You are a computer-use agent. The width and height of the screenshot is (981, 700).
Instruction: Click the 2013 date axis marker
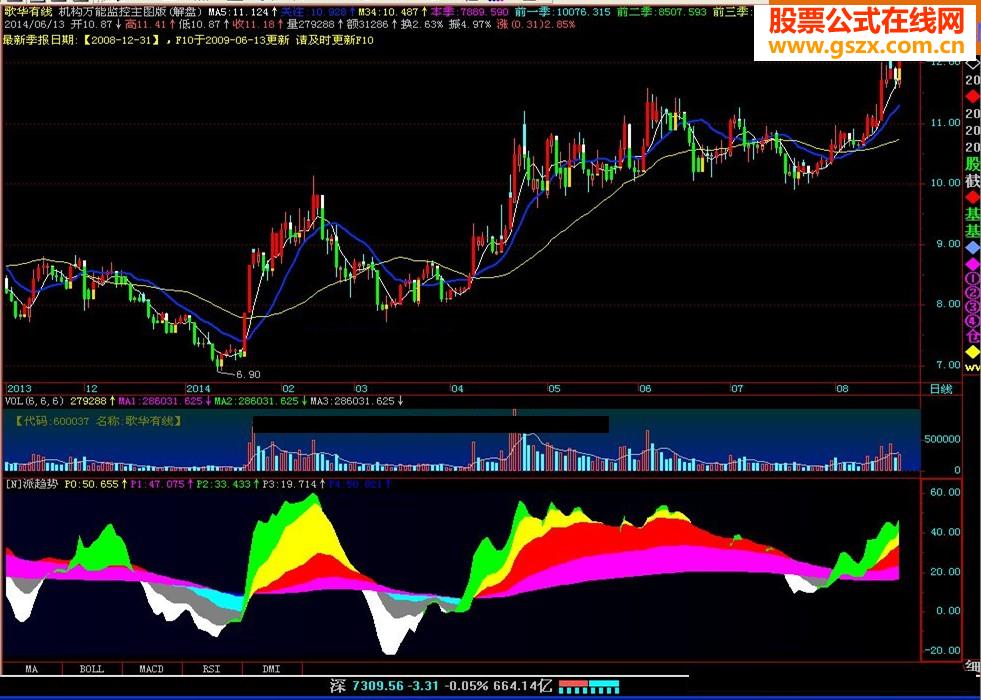(x=19, y=388)
